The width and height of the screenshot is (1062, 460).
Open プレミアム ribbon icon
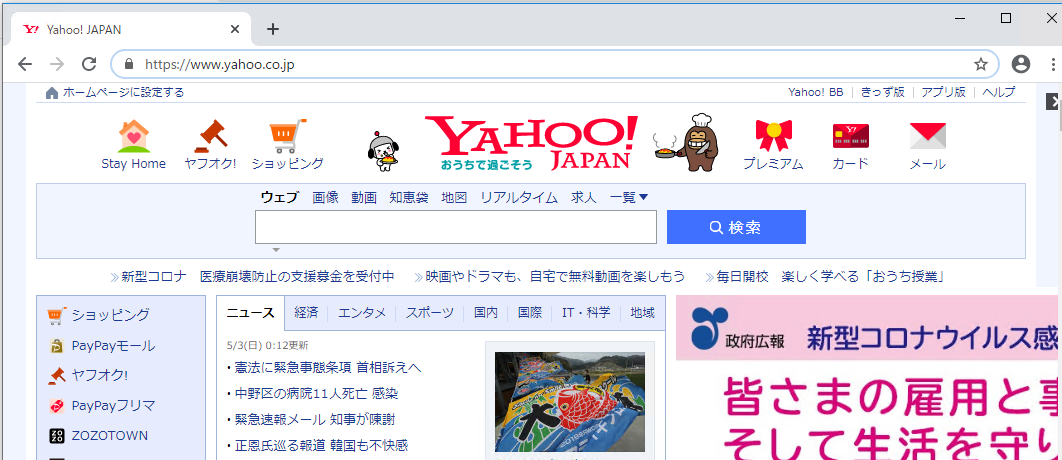tap(773, 135)
